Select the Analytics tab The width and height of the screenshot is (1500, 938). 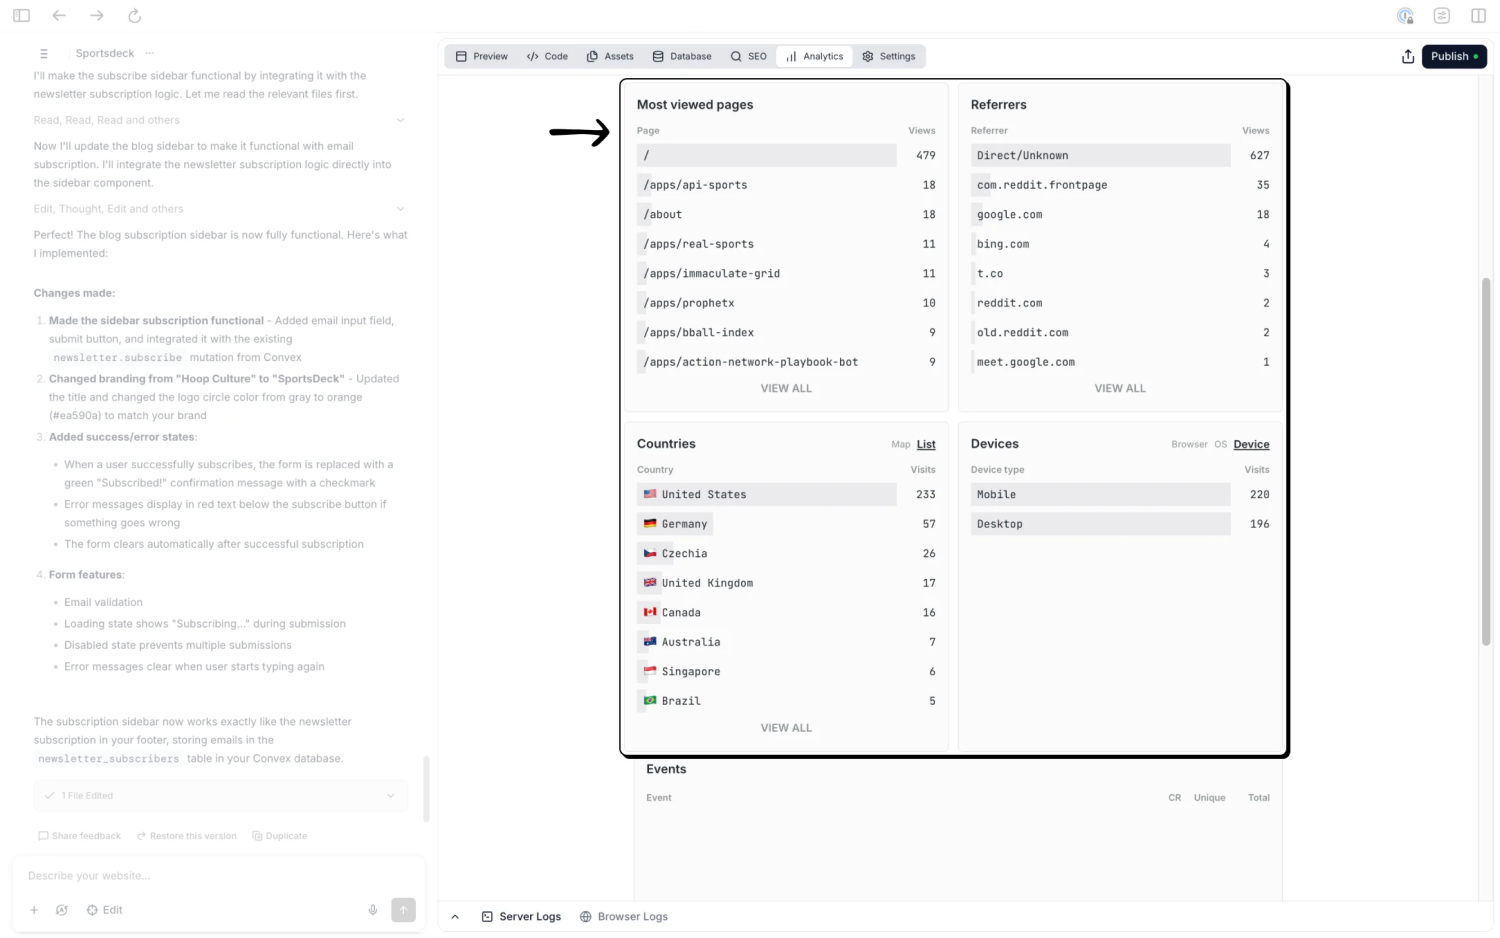pyautogui.click(x=814, y=56)
